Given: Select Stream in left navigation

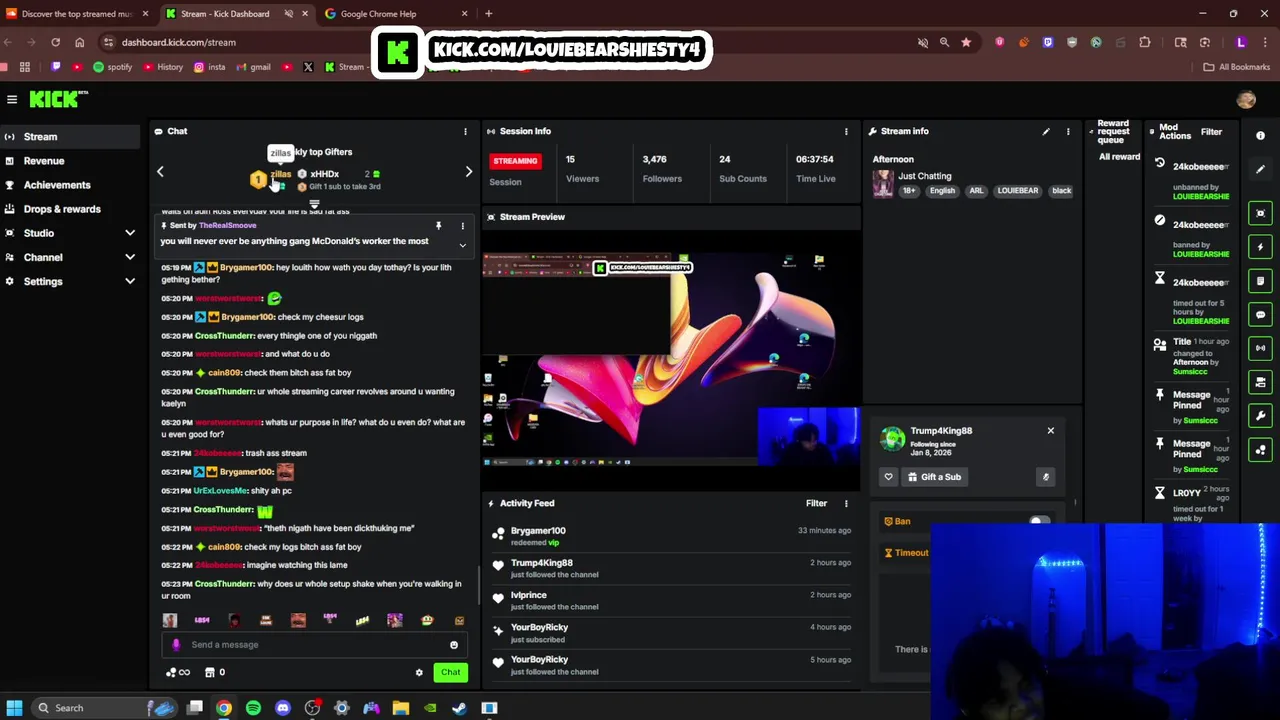Looking at the screenshot, I should (x=70, y=137).
